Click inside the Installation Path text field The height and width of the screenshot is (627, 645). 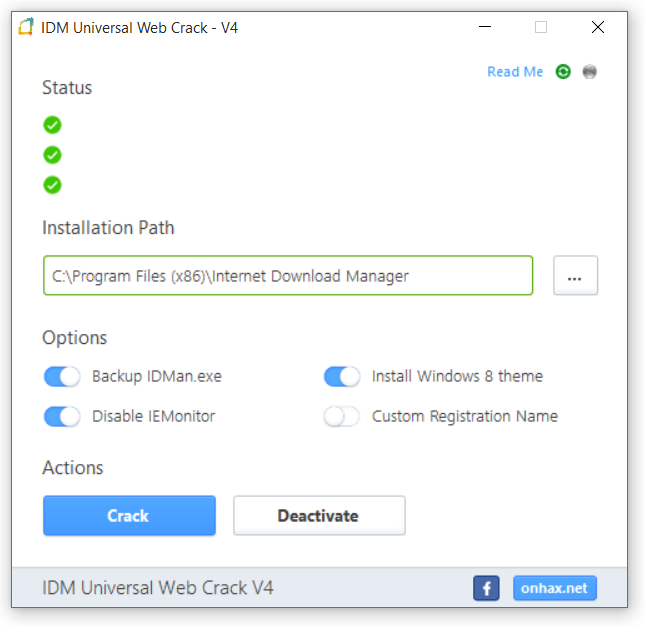coord(288,276)
